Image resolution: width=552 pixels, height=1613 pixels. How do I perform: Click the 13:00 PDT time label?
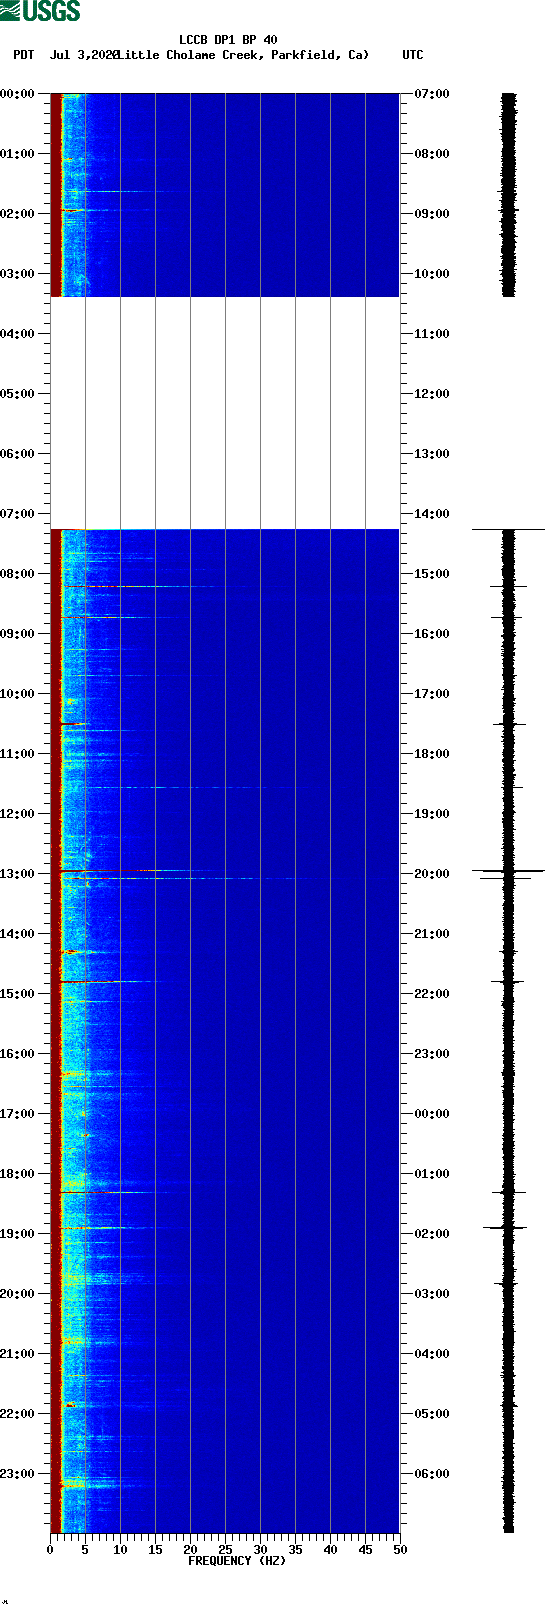[18, 874]
